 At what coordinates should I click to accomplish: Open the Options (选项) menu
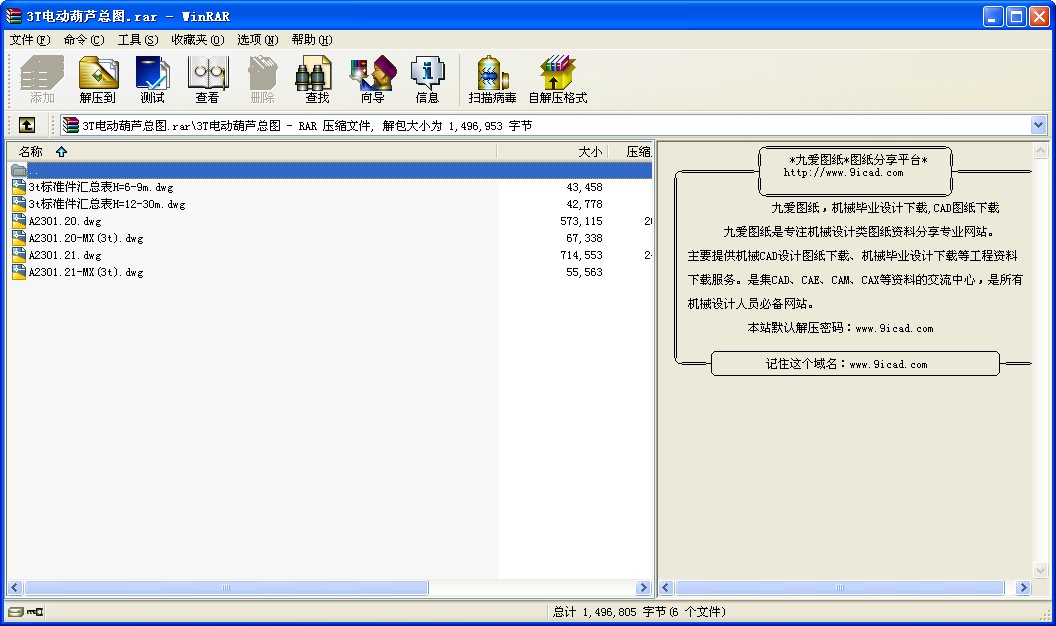[x=257, y=40]
